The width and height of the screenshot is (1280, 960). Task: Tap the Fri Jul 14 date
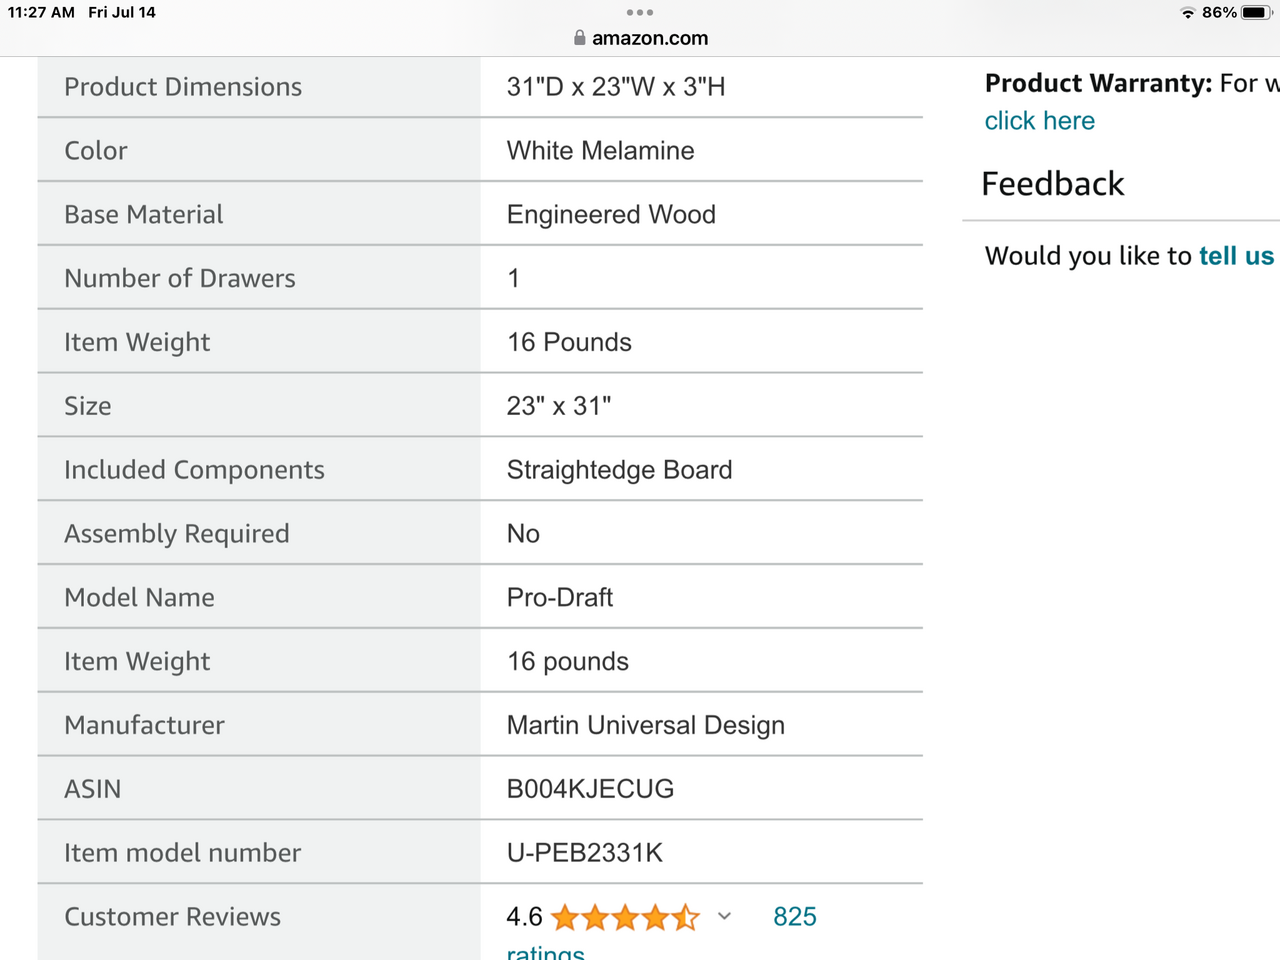click(122, 13)
